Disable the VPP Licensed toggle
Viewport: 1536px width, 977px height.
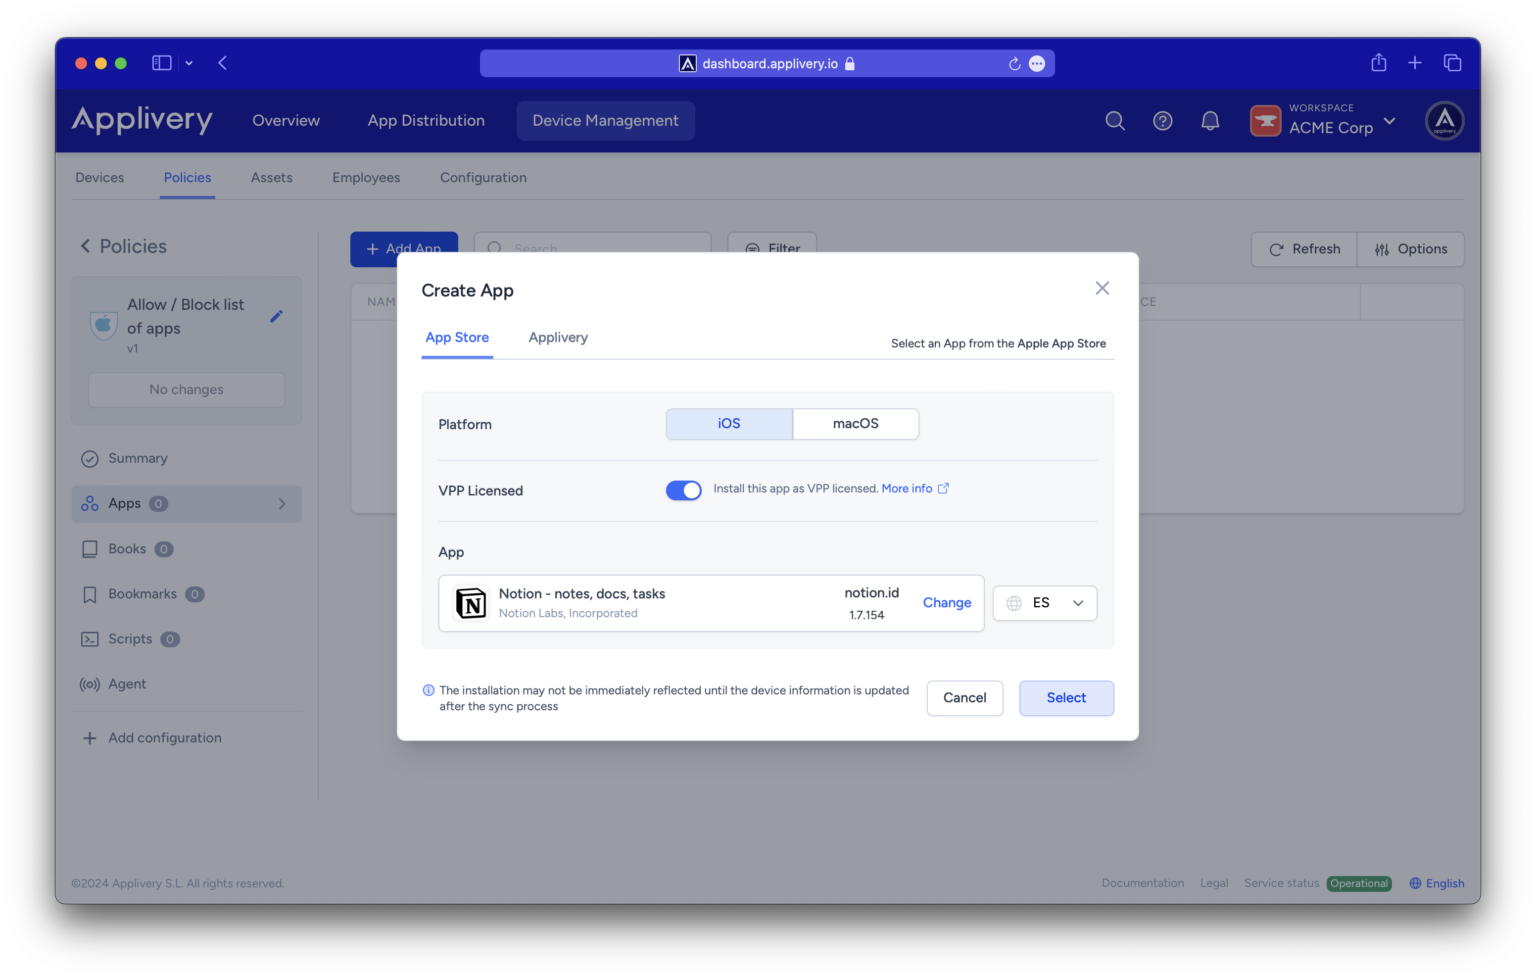tap(684, 490)
